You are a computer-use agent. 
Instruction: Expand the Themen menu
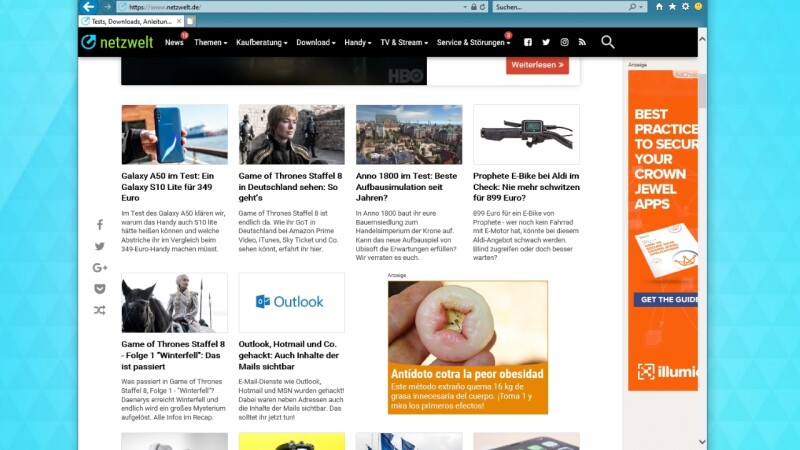point(210,42)
